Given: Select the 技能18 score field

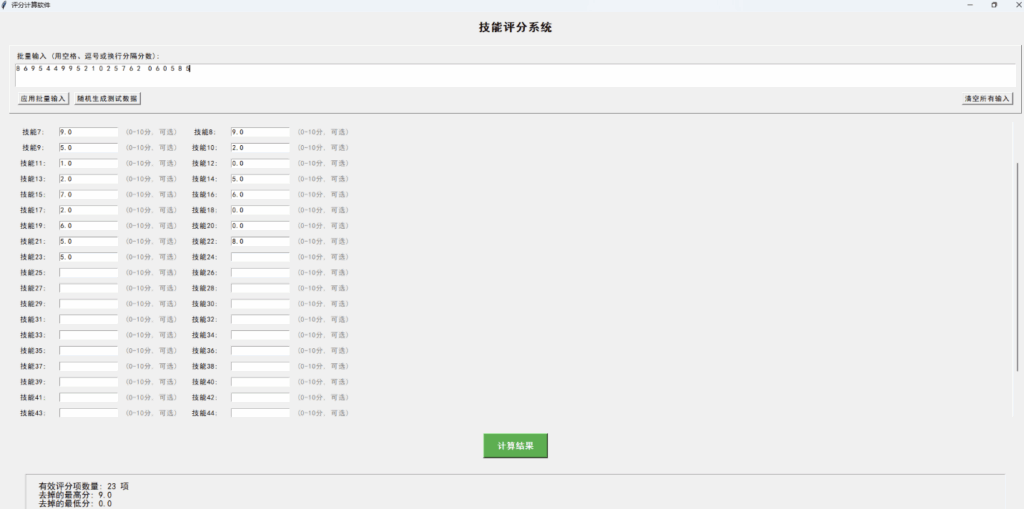Looking at the screenshot, I should click(x=260, y=210).
